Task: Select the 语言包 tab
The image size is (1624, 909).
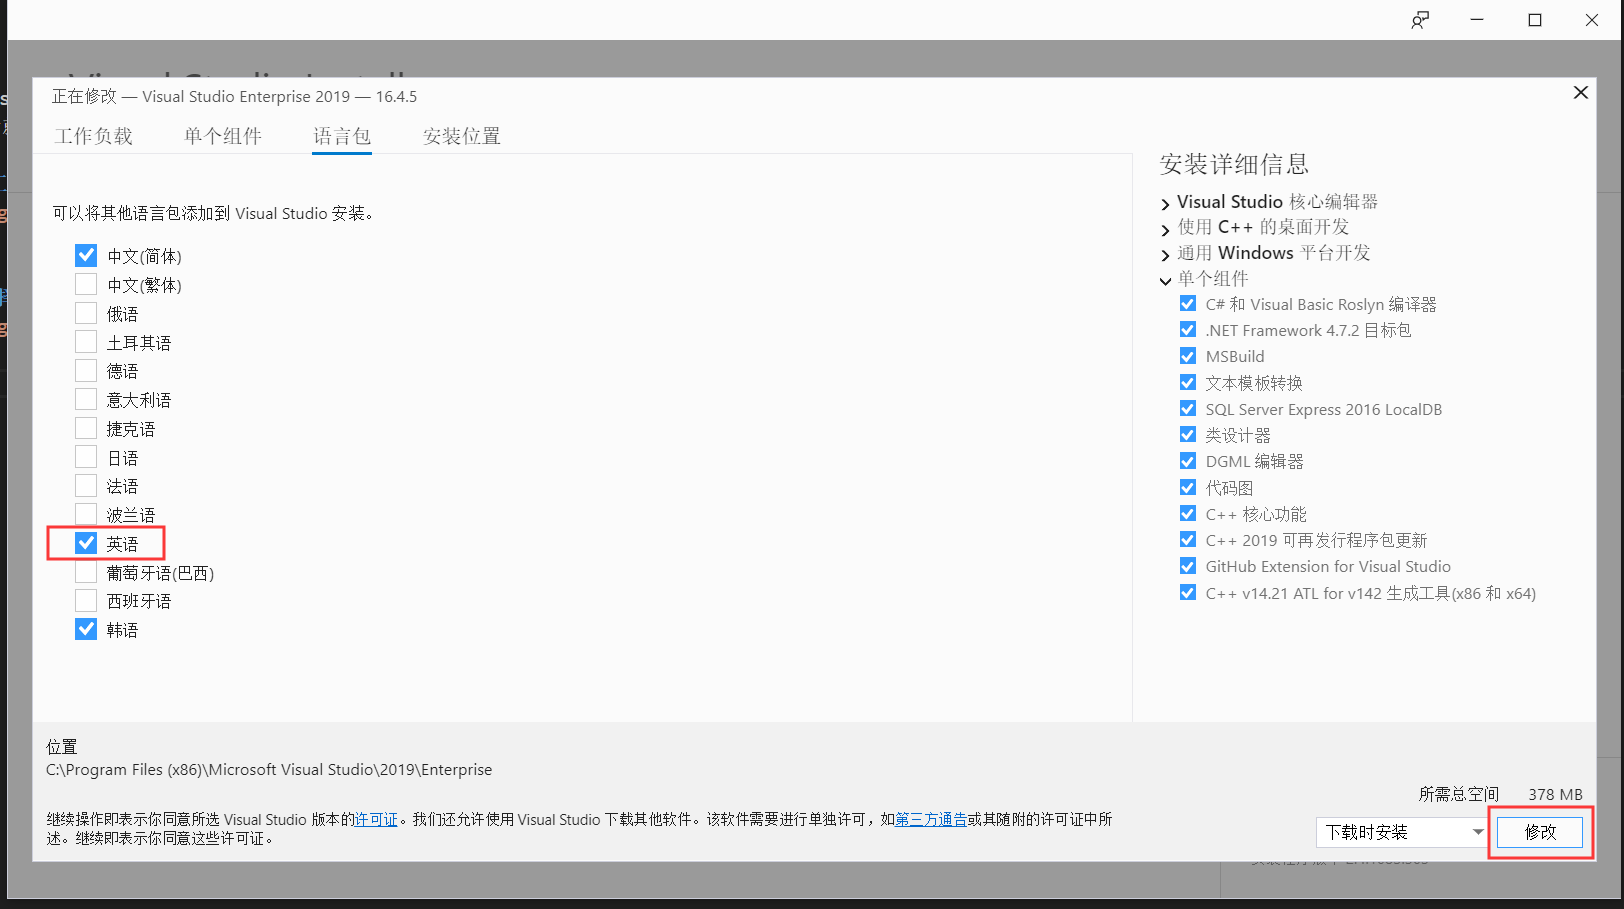Action: (x=342, y=136)
